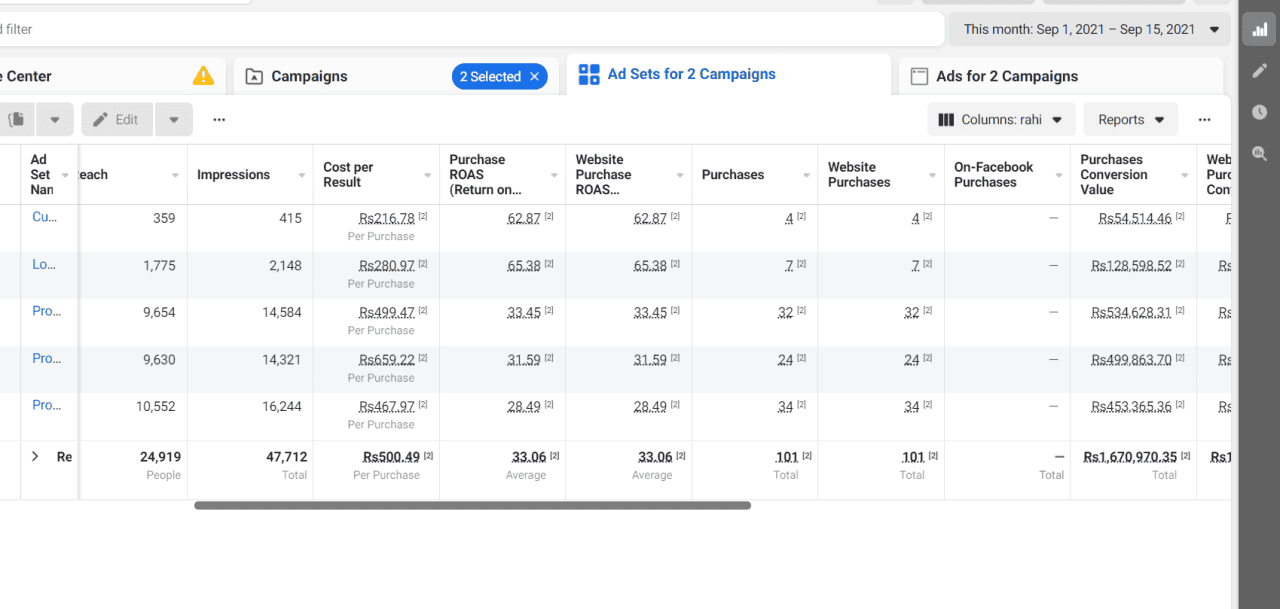
Task: Expand the results summary row
Action: click(36, 456)
